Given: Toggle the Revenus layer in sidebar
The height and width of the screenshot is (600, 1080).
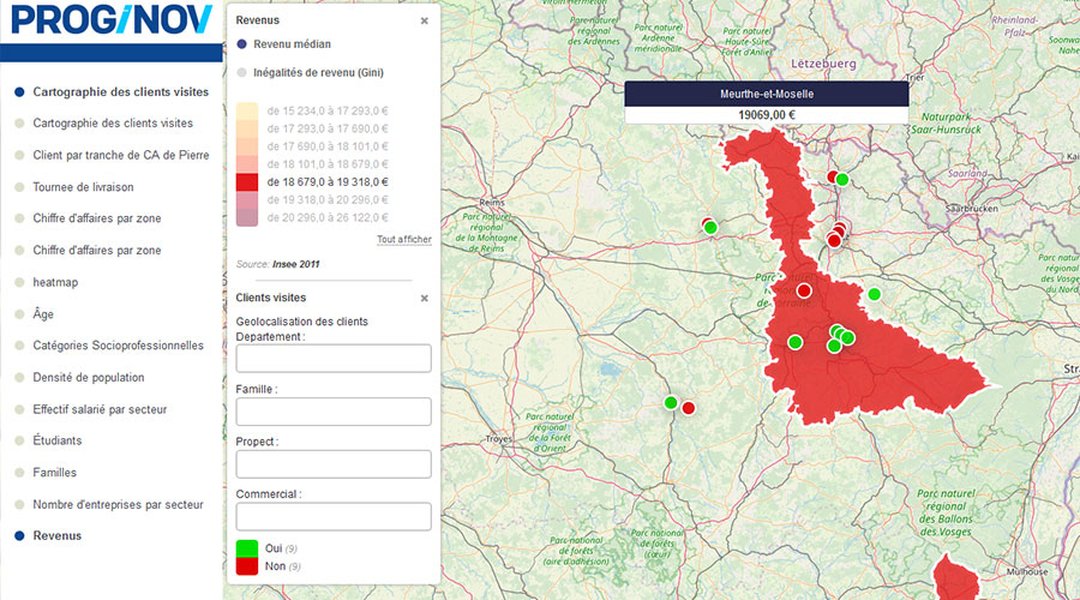Looking at the screenshot, I should [57, 535].
